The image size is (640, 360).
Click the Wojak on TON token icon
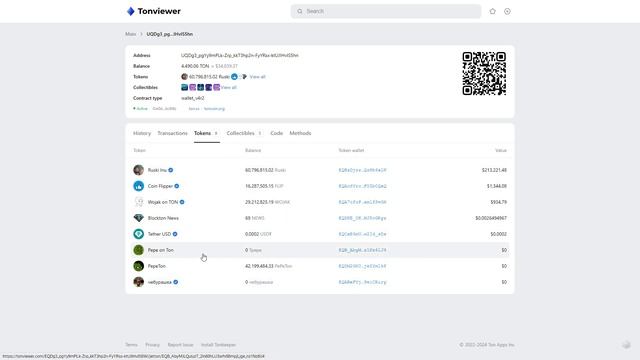(x=138, y=202)
